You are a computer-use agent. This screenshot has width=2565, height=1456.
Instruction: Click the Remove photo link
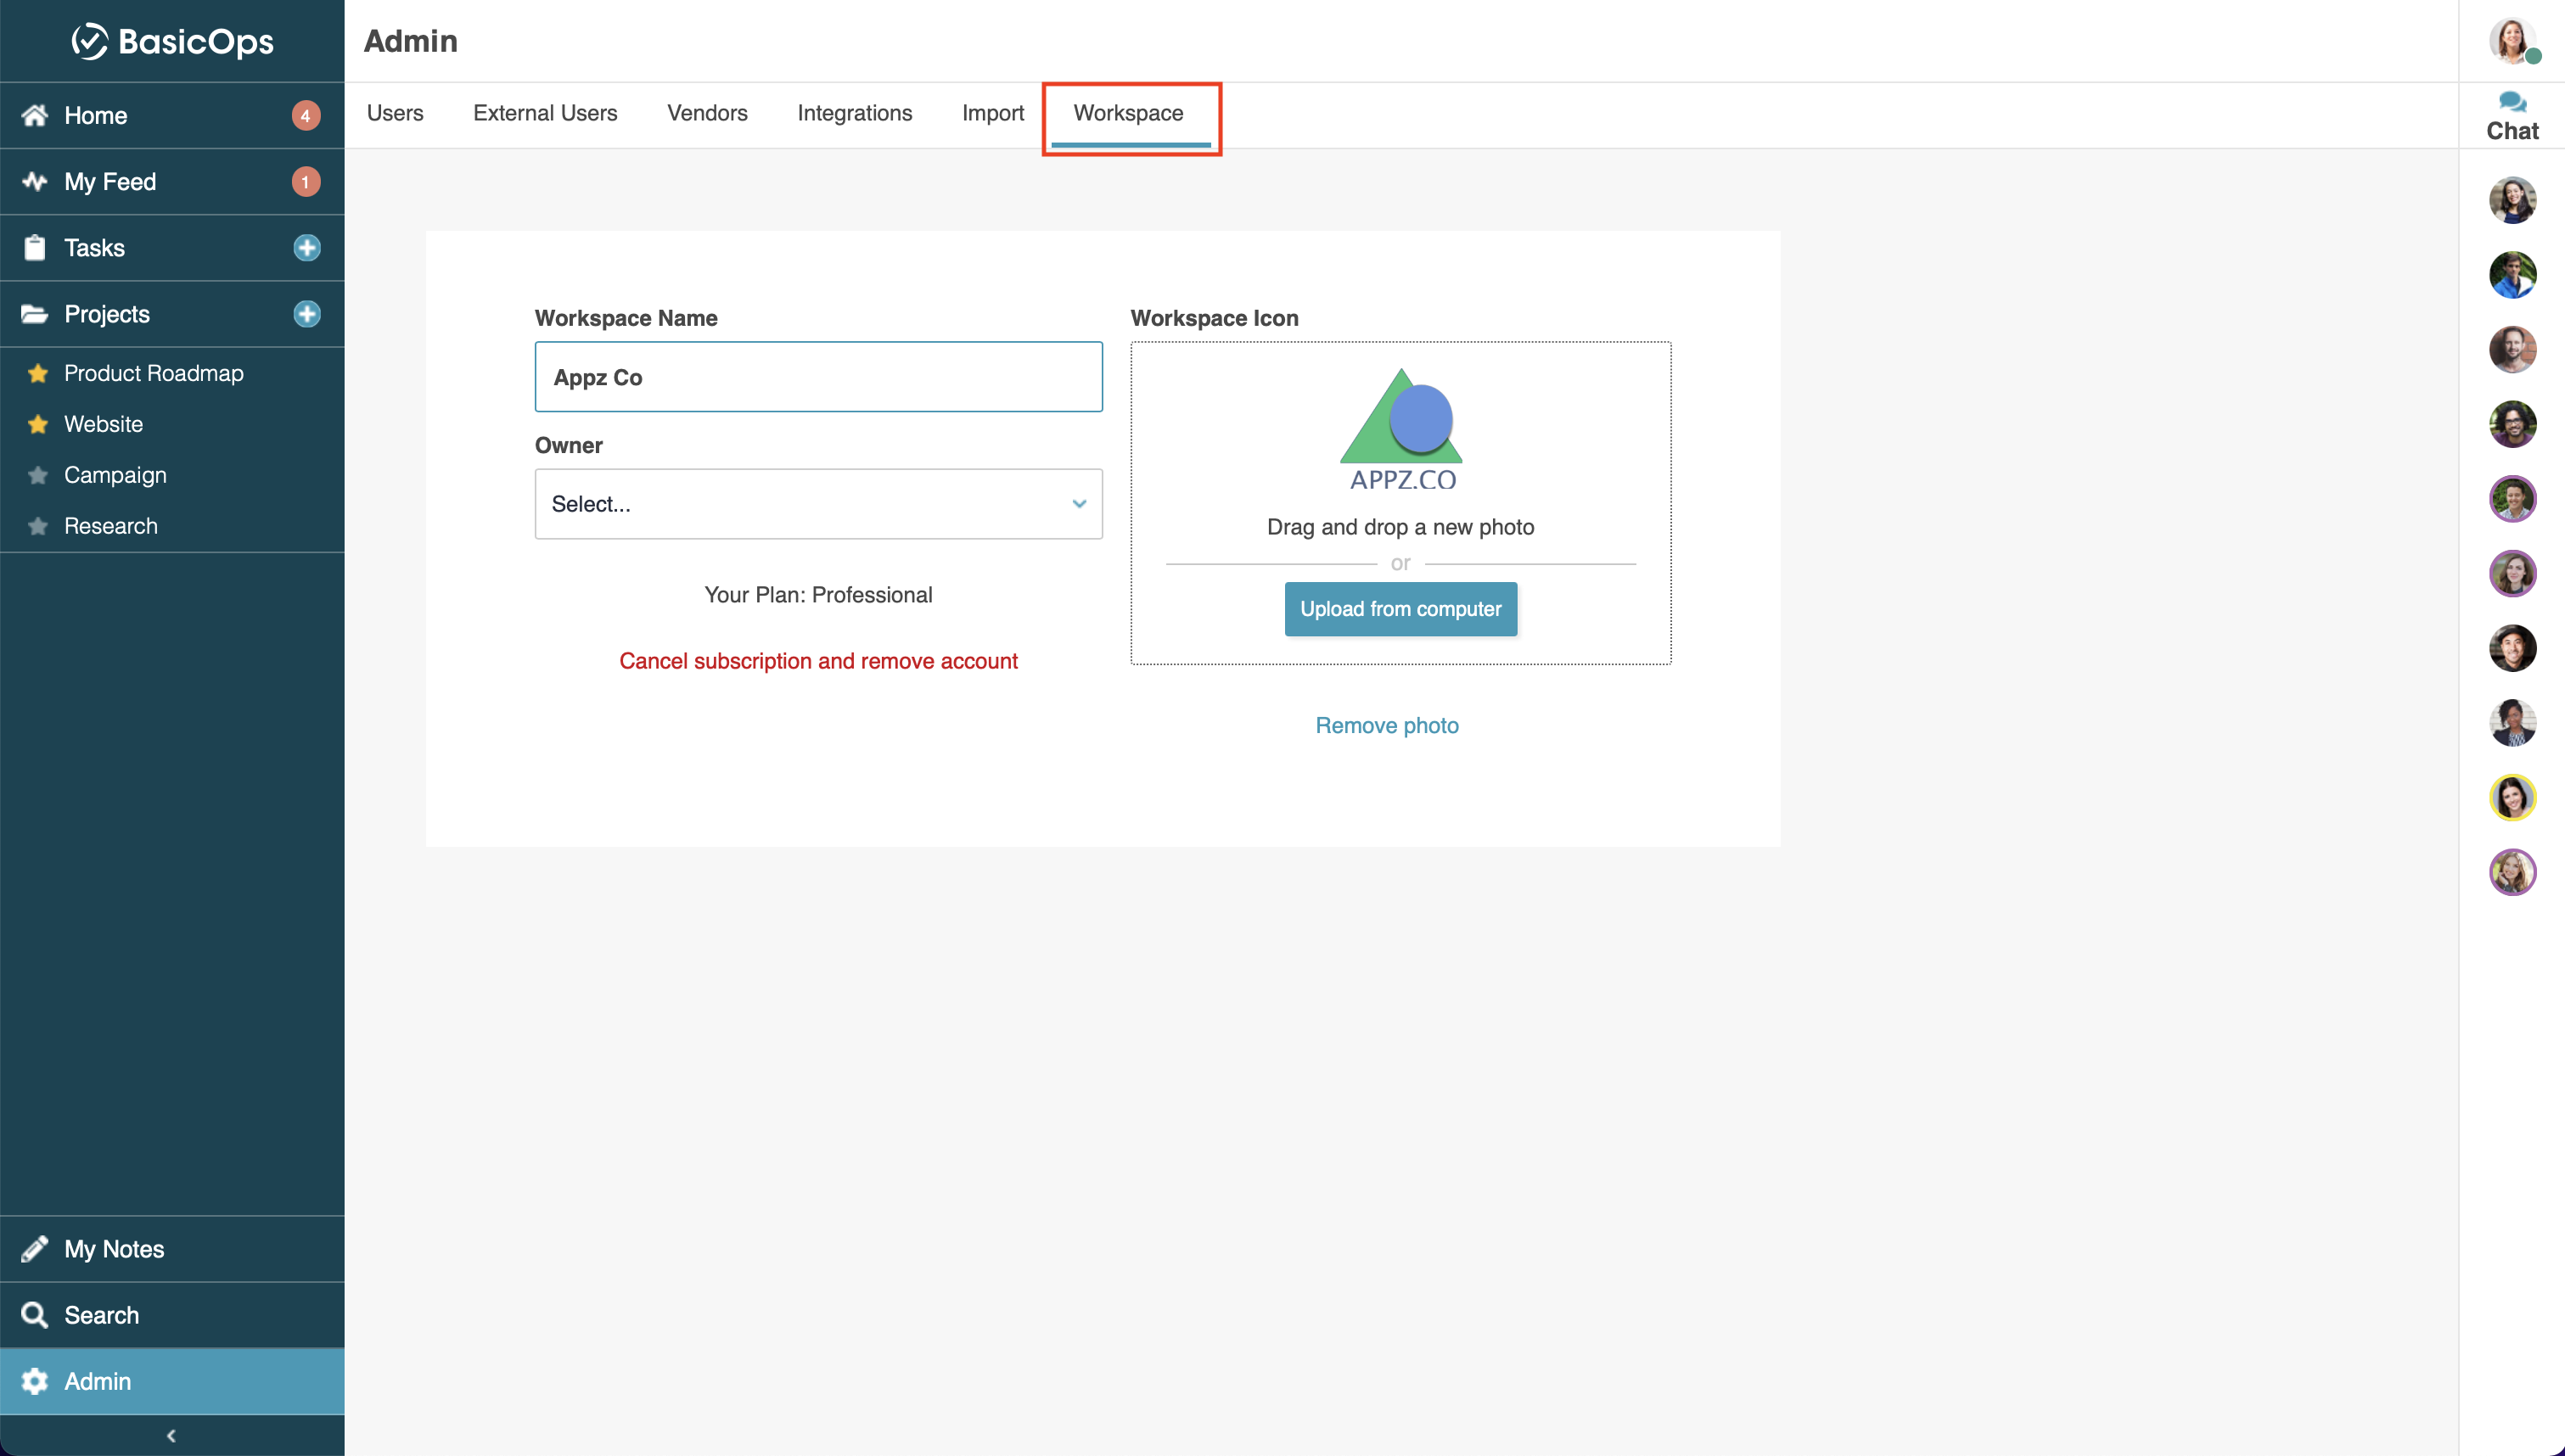click(x=1386, y=725)
